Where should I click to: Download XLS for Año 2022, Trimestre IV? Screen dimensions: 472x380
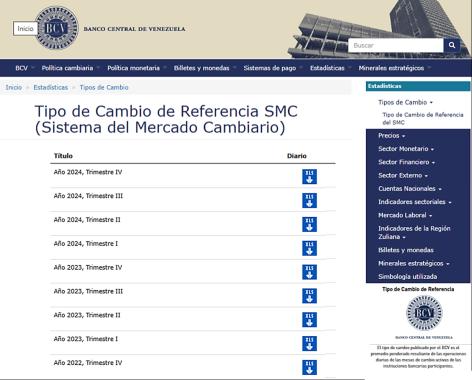tap(309, 367)
